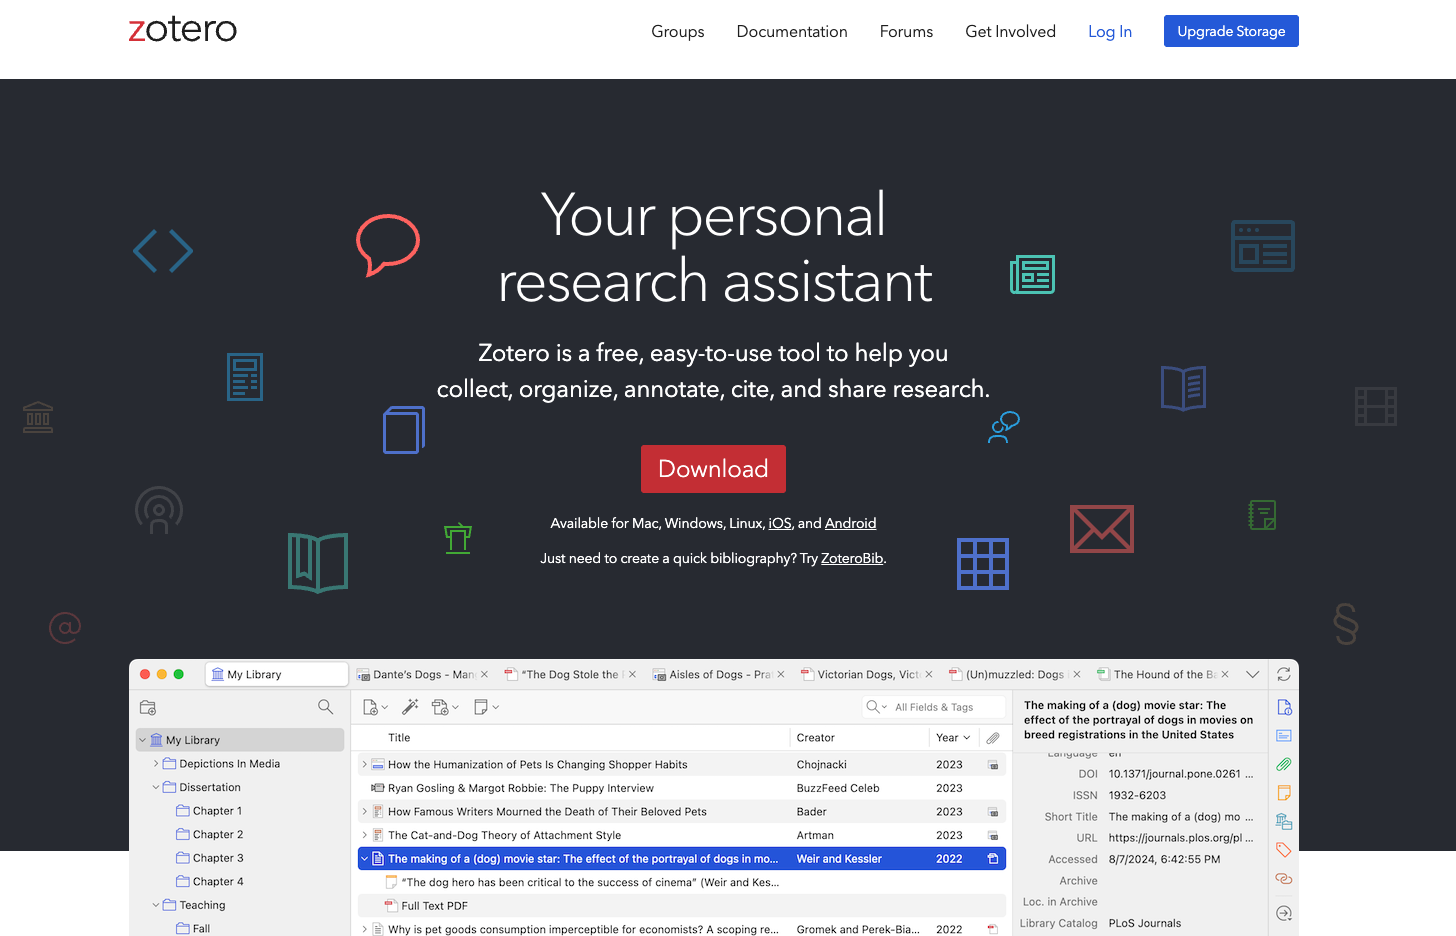Click the PDF icon on Gromek row
Image resolution: width=1456 pixels, height=936 pixels.
[x=993, y=930]
